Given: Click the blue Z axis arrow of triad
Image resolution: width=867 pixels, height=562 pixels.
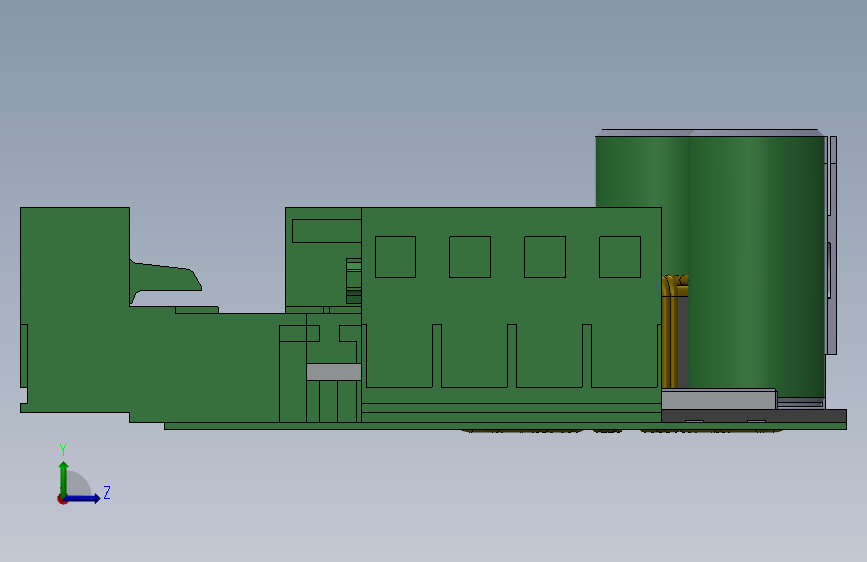Looking at the screenshot, I should click(x=83, y=498).
